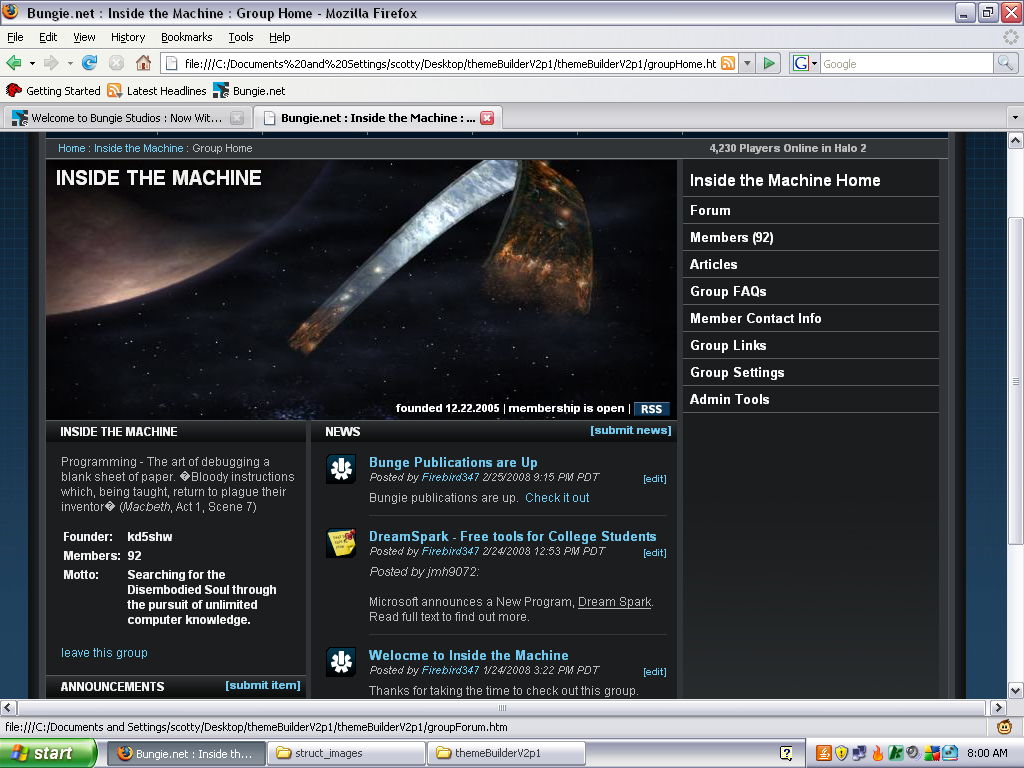Screen dimensions: 1024x768
Task: Click the search magnifier icon
Action: click(1005, 63)
